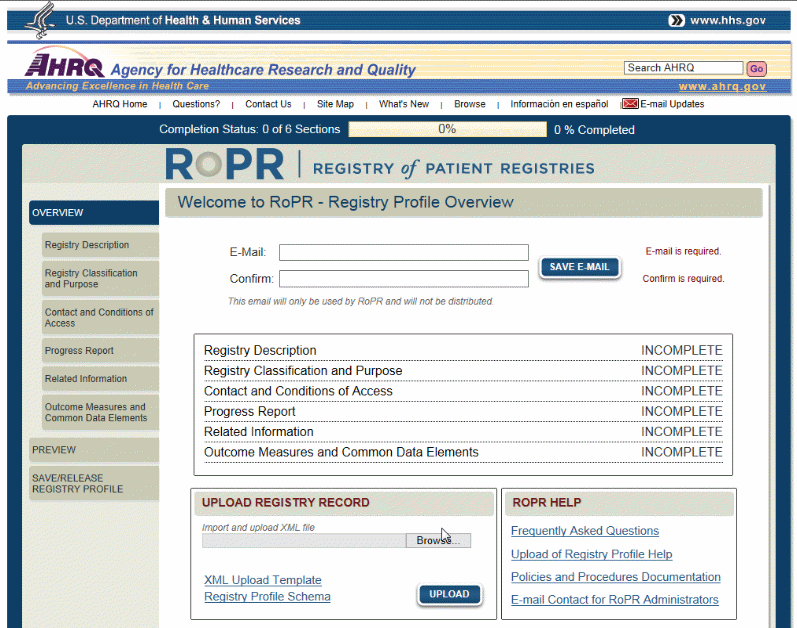Open the What's New menu link
The width and height of the screenshot is (797, 628).
[404, 104]
